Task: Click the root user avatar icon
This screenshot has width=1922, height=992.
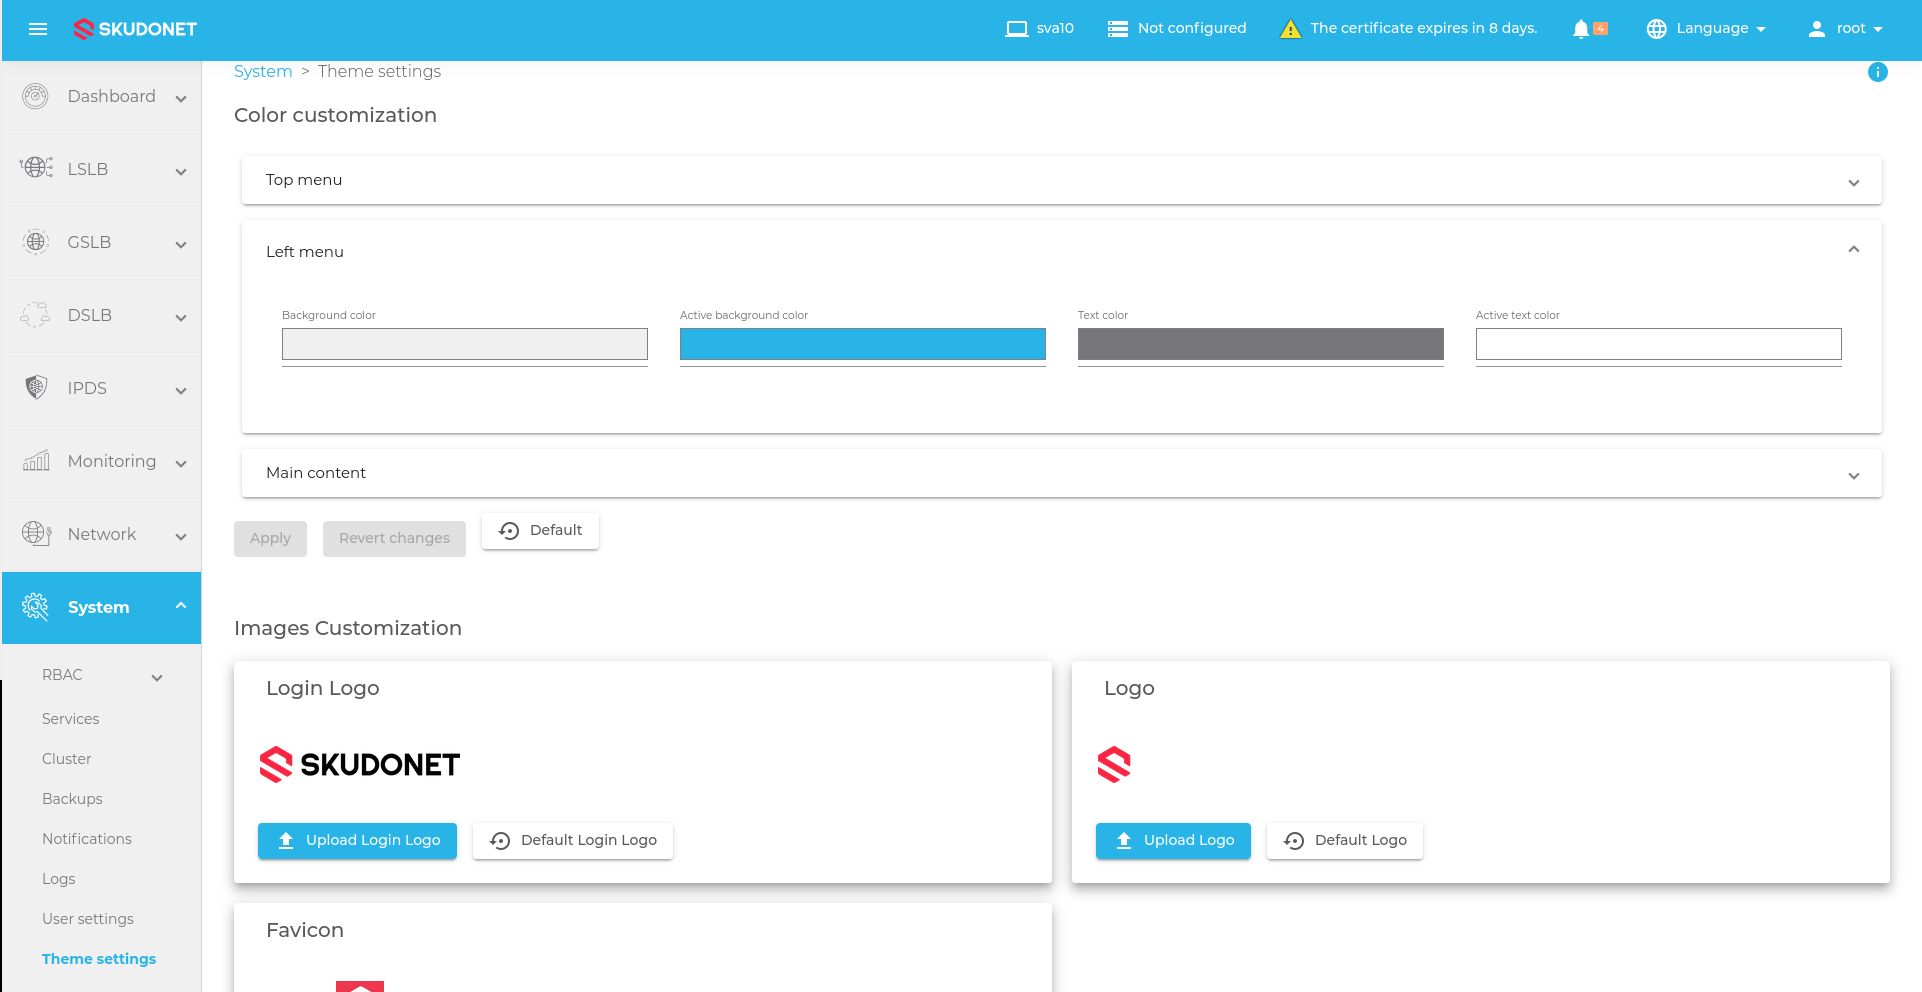Action: point(1817,29)
